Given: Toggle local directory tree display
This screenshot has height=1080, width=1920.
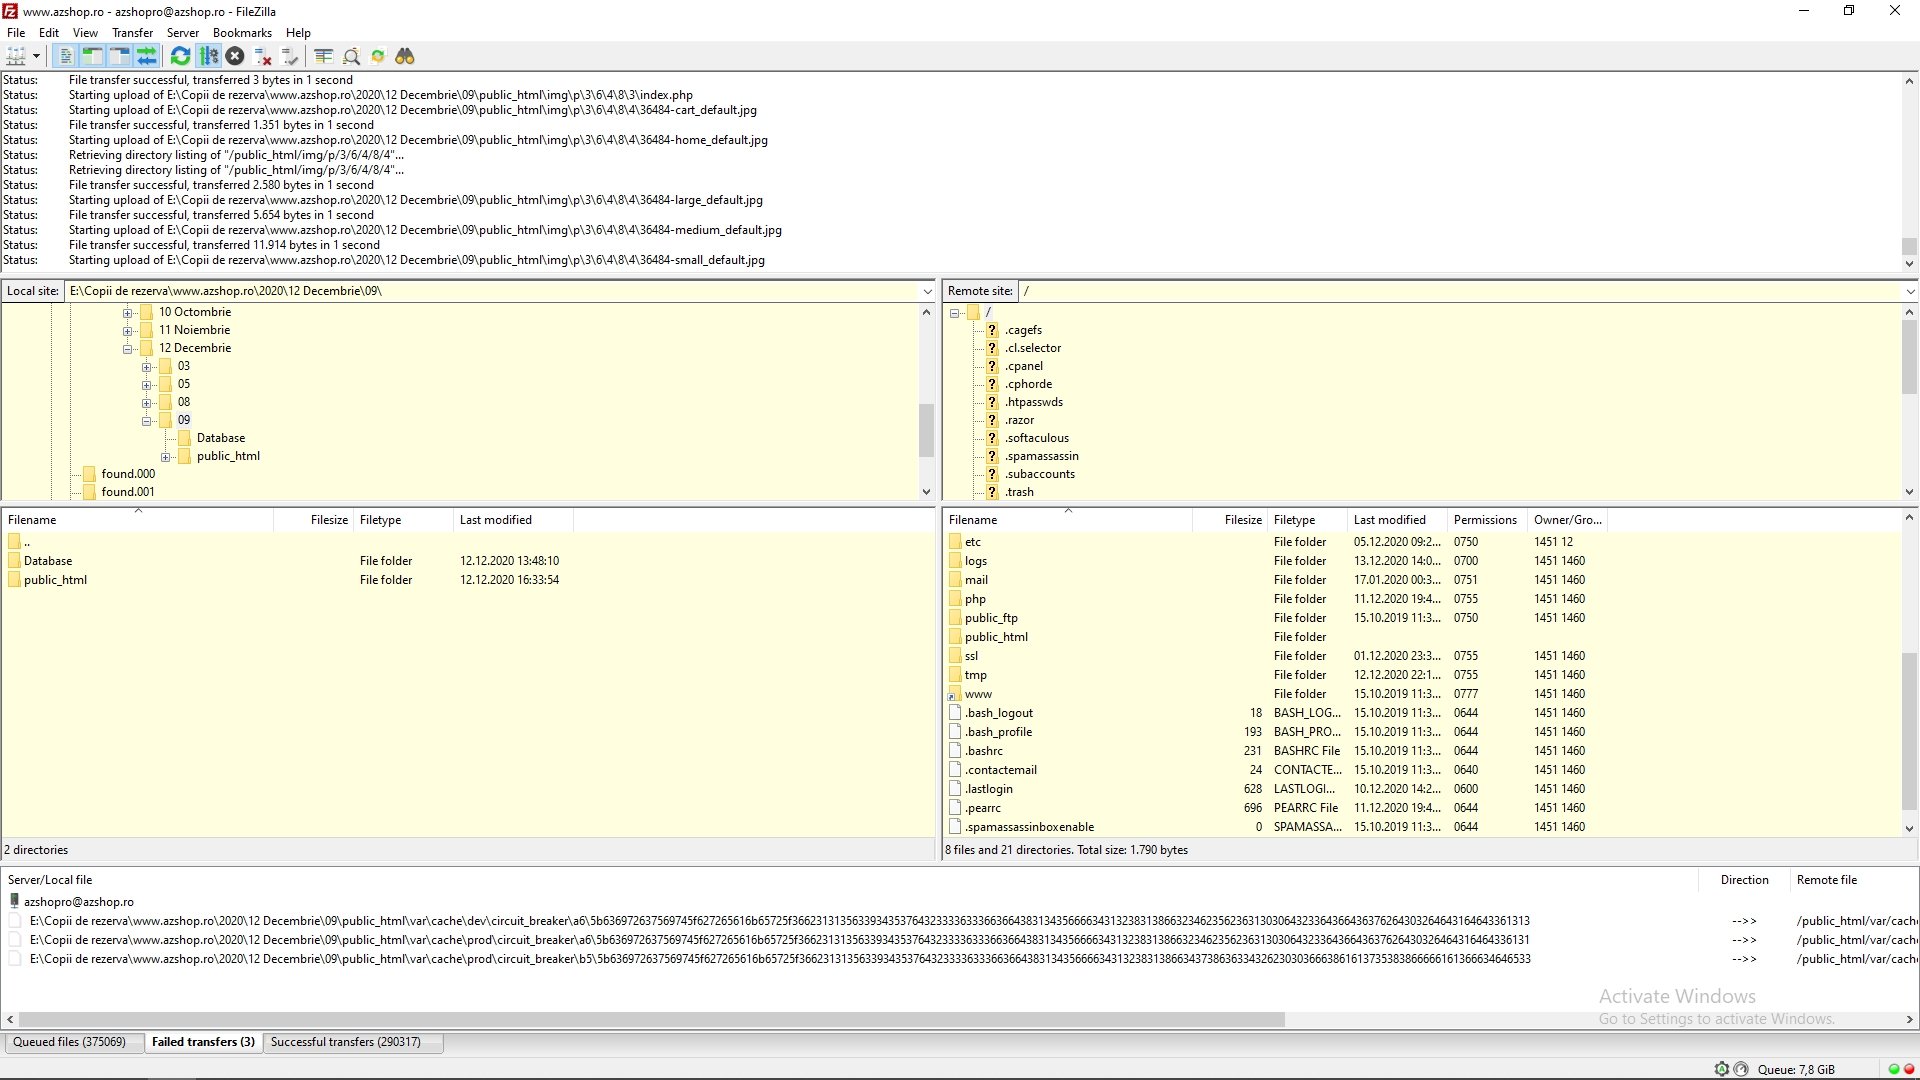Looking at the screenshot, I should (92, 56).
